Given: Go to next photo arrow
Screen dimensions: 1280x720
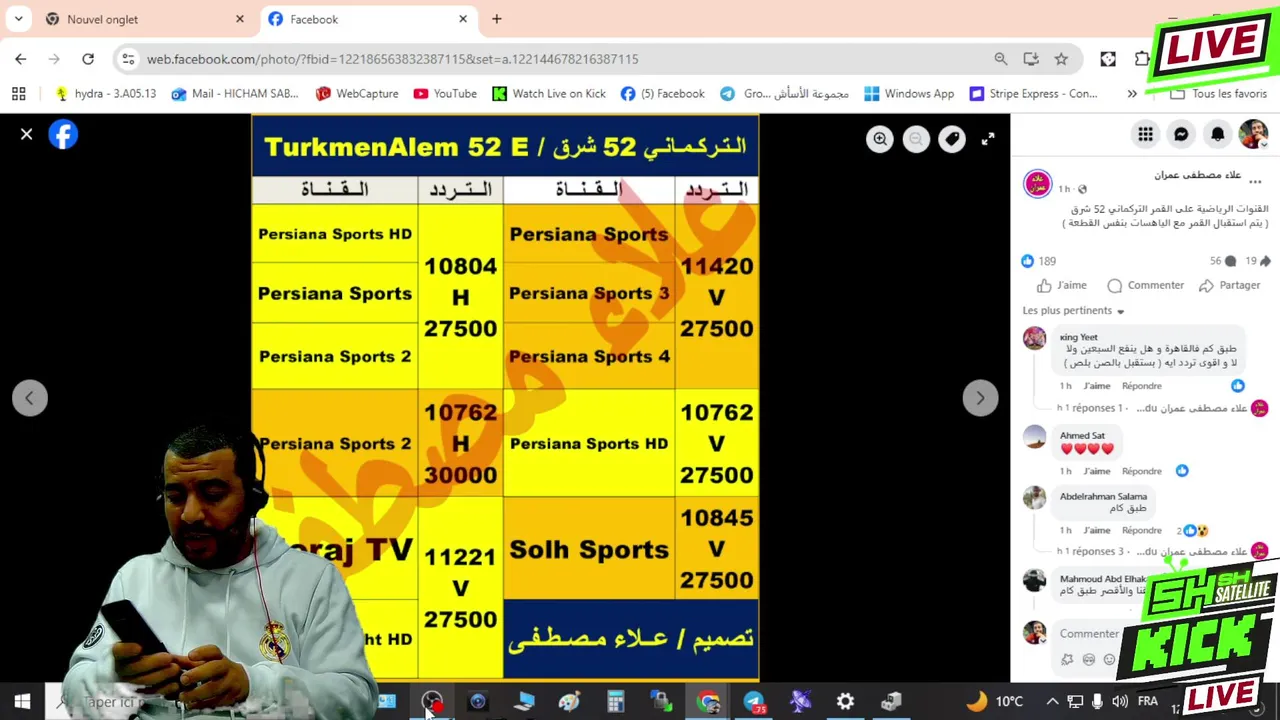Looking at the screenshot, I should click(980, 398).
